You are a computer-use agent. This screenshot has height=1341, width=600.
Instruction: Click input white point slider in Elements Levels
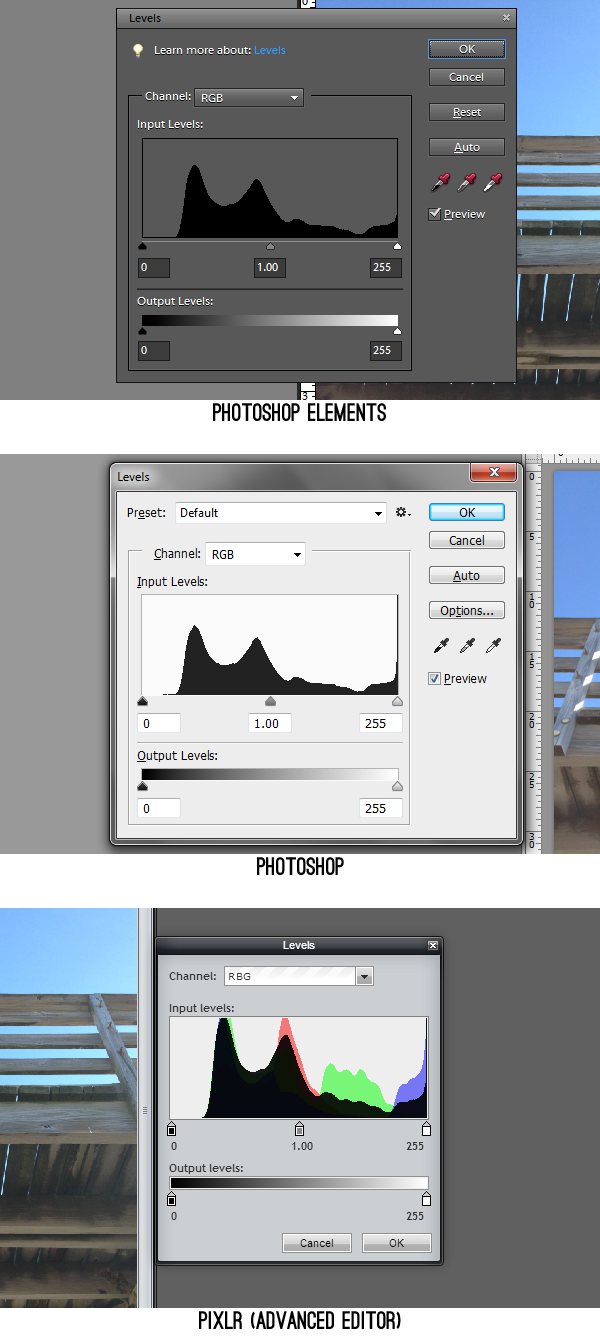tap(397, 246)
